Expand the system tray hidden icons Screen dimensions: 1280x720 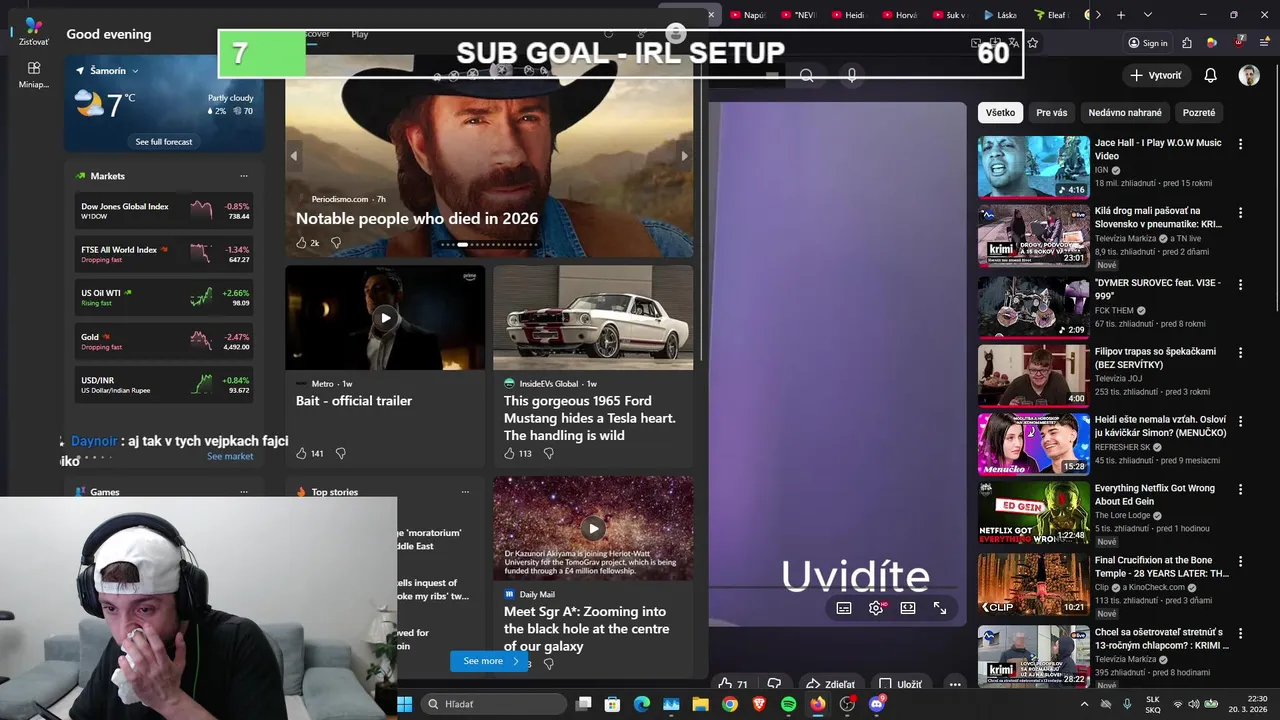[1084, 704]
